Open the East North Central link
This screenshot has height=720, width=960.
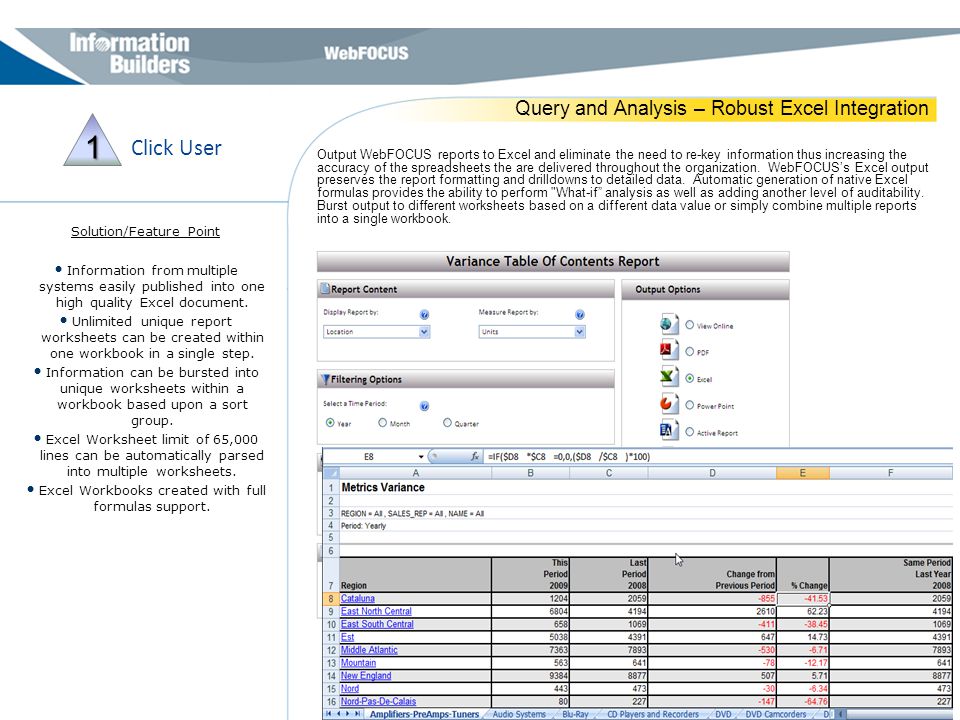point(376,611)
